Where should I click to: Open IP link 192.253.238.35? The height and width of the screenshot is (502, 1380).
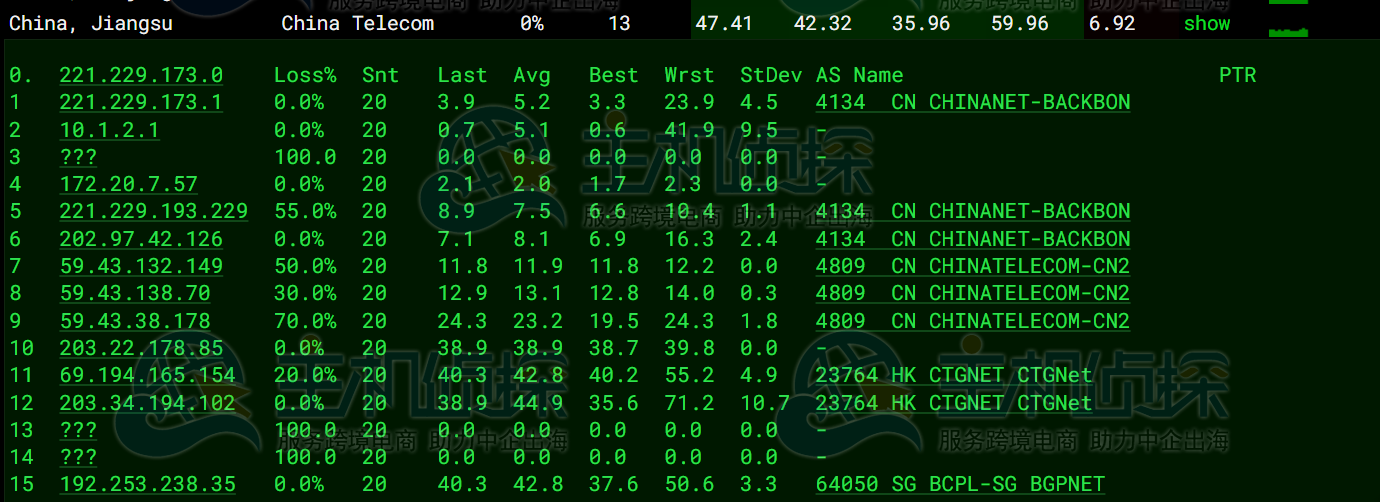point(148,484)
